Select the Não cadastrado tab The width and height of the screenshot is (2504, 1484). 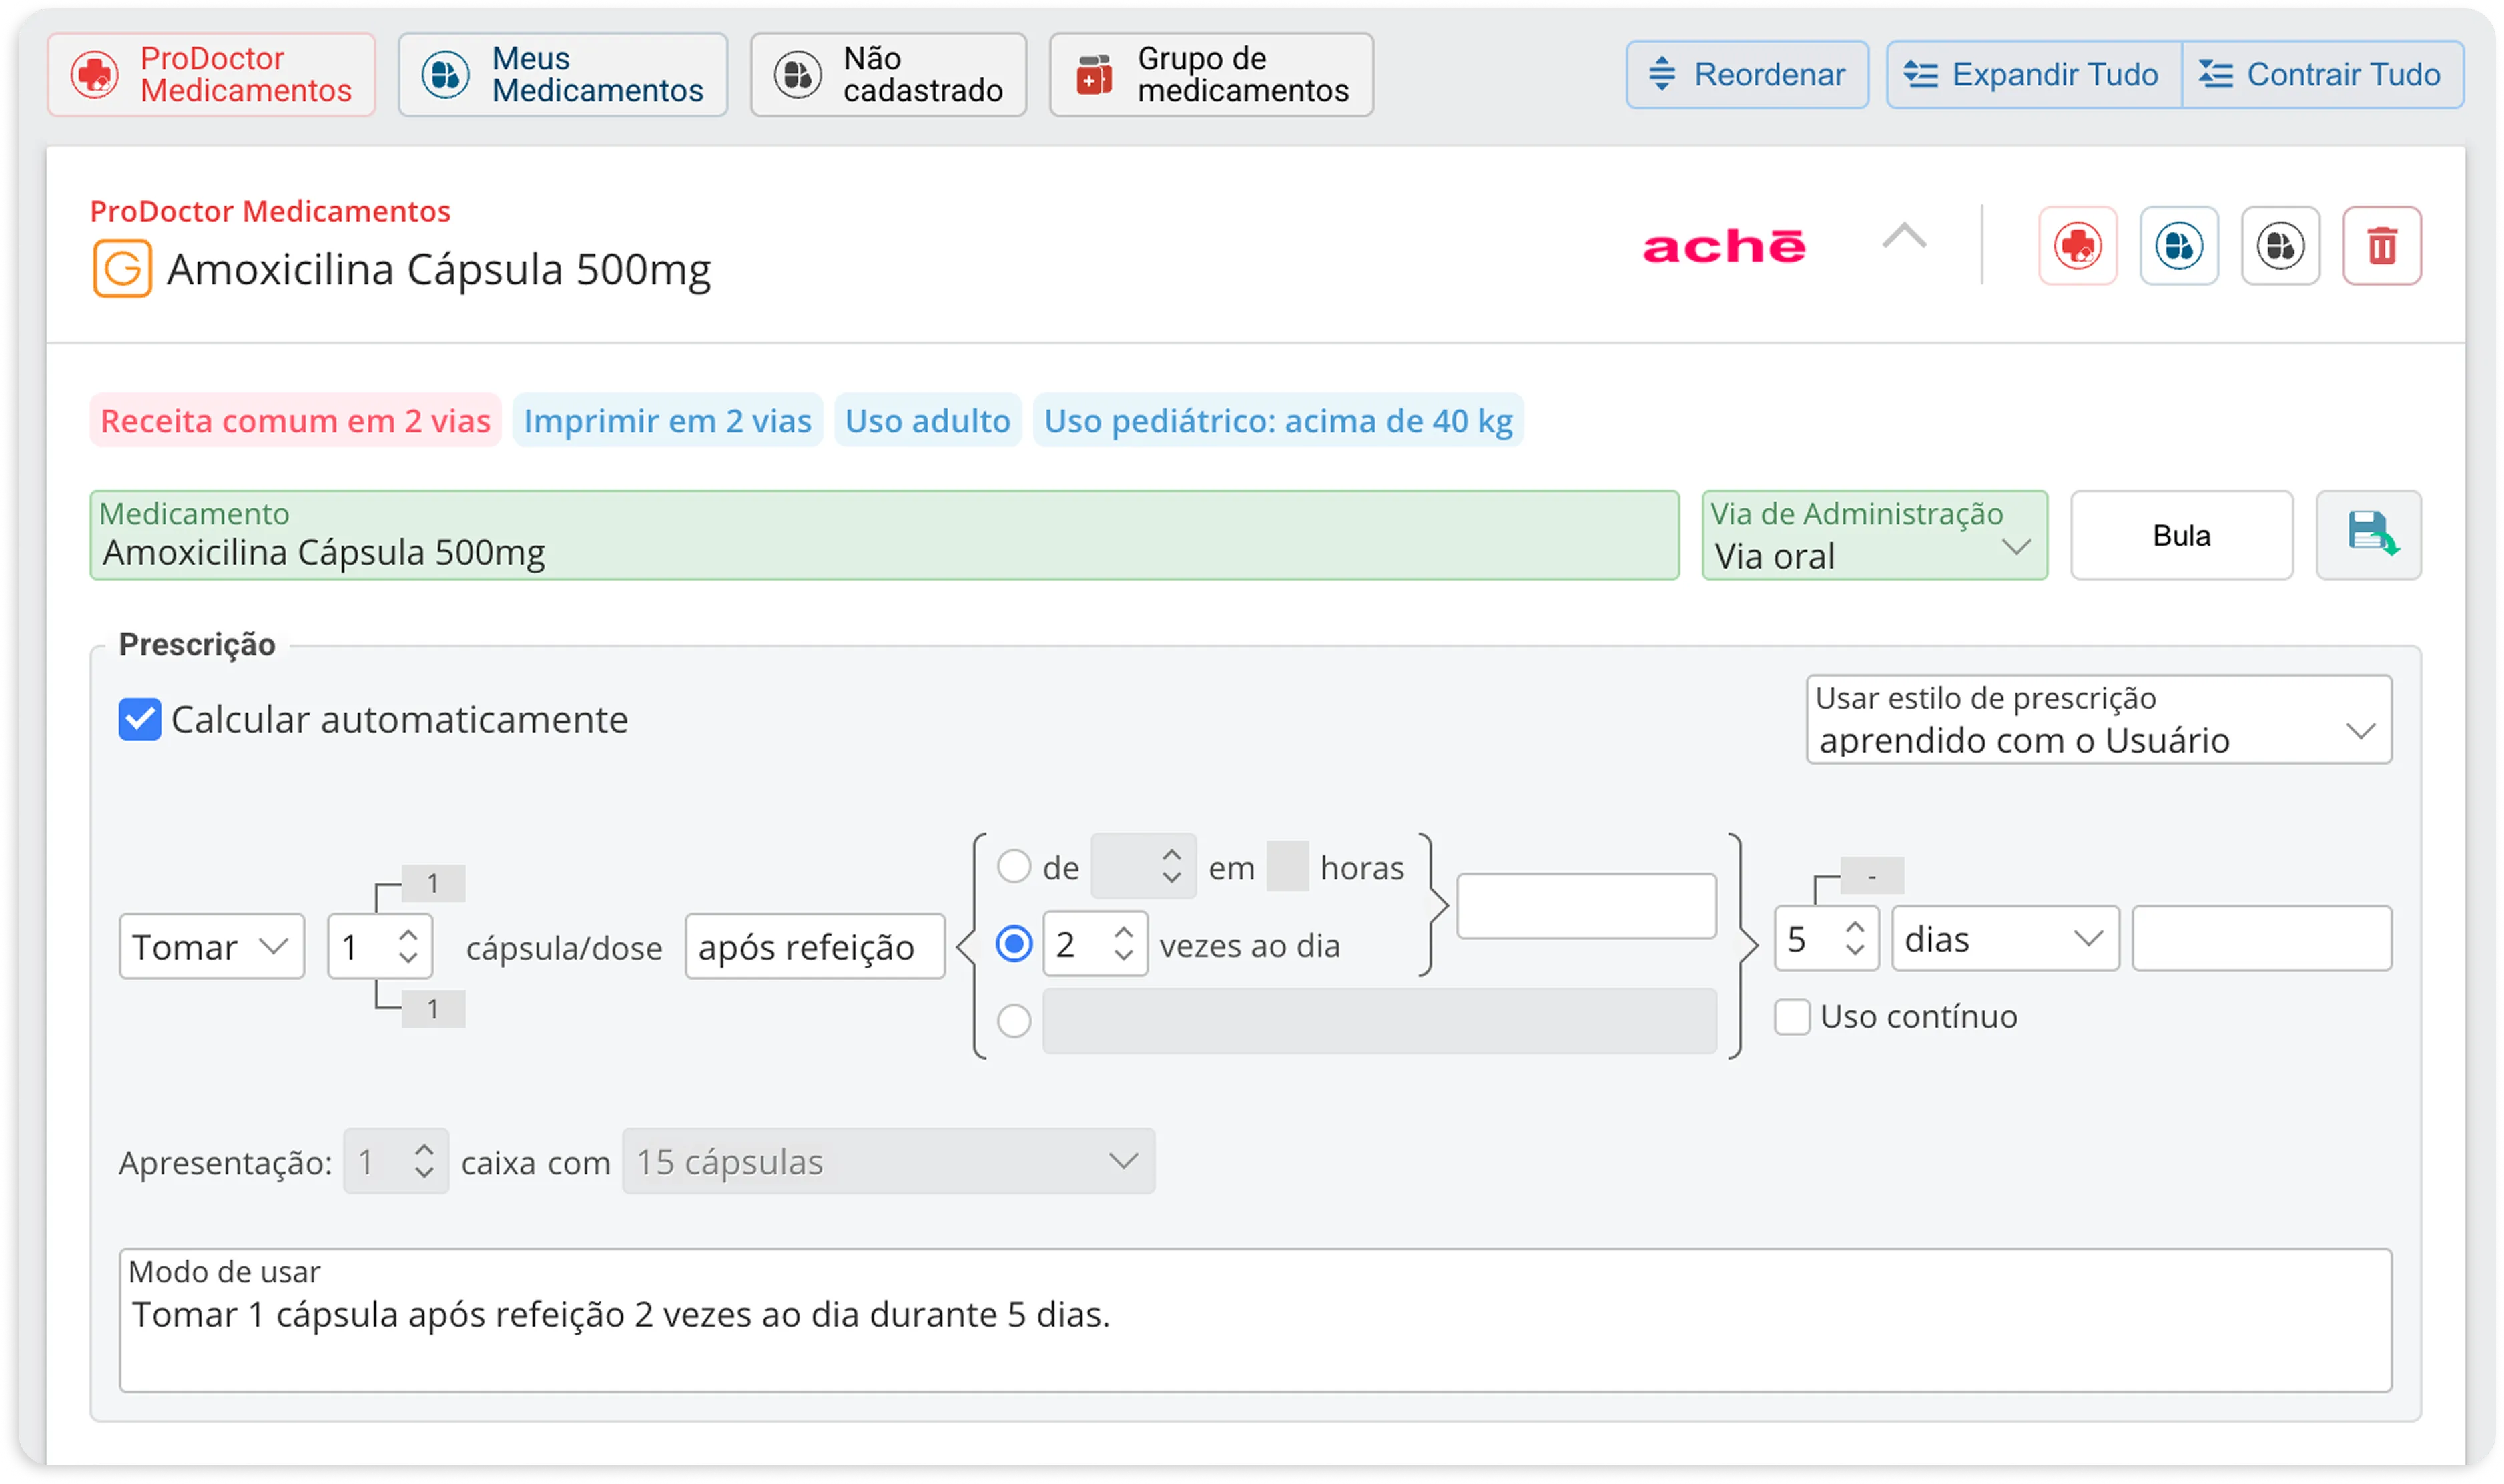pyautogui.click(x=888, y=75)
